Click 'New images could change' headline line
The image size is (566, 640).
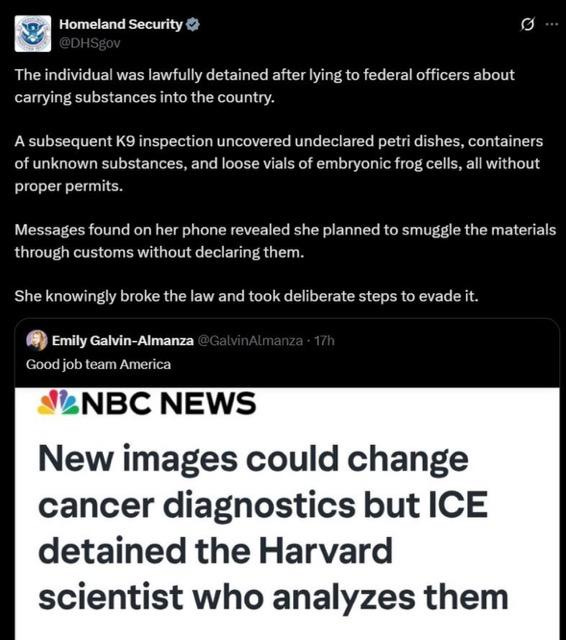coord(253,460)
